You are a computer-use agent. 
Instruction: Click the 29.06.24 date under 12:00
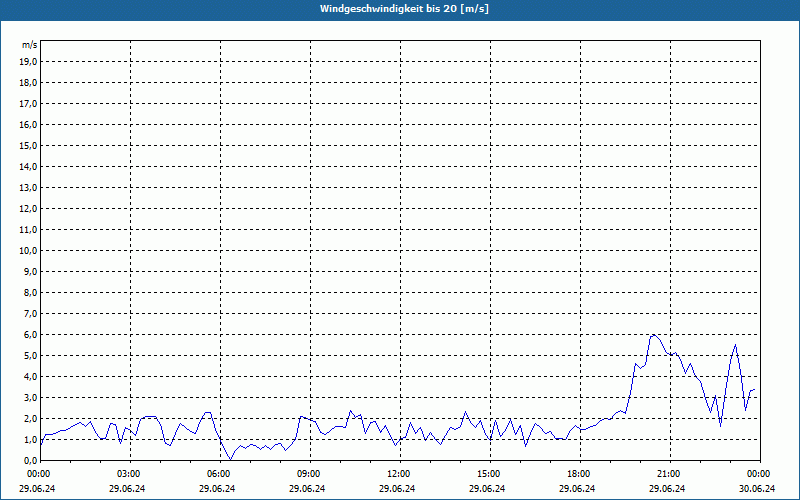pyautogui.click(x=397, y=488)
